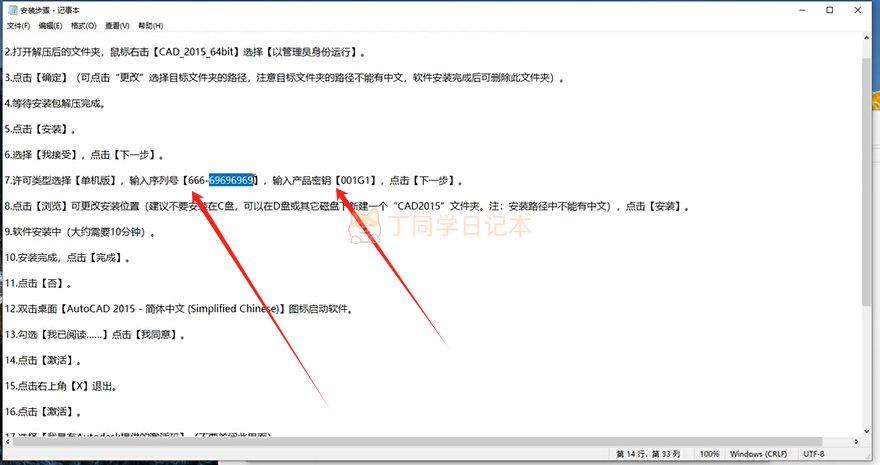Click the line 6.选择【我接受】
The image size is (880, 465).
click(x=85, y=155)
